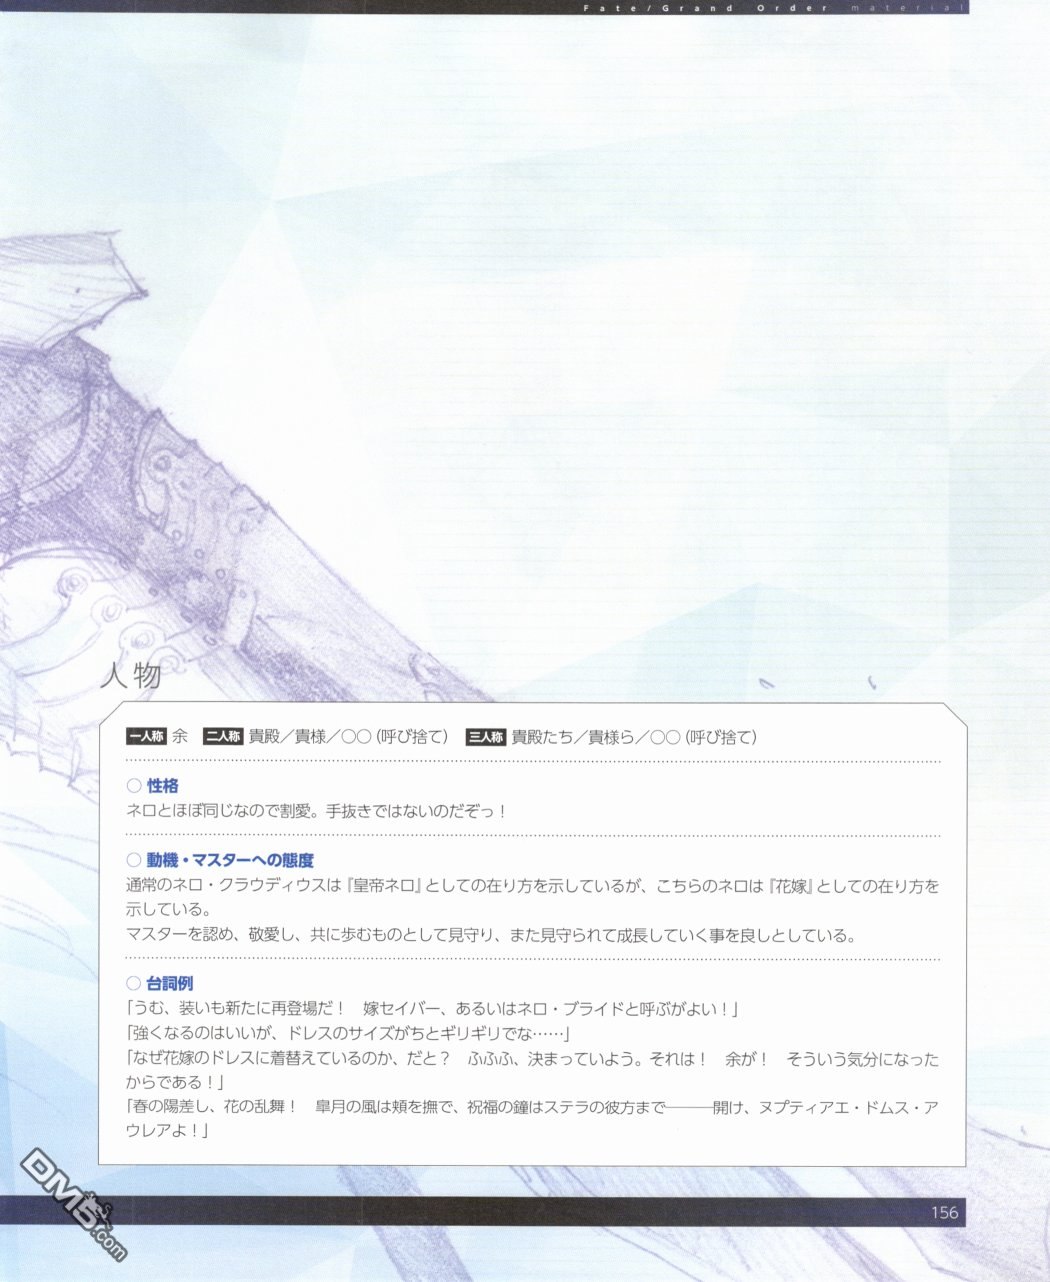Click the line starting 通常のネロ・クラウディウスは
Viewport: 1050px width, 1282px height.
[533, 886]
